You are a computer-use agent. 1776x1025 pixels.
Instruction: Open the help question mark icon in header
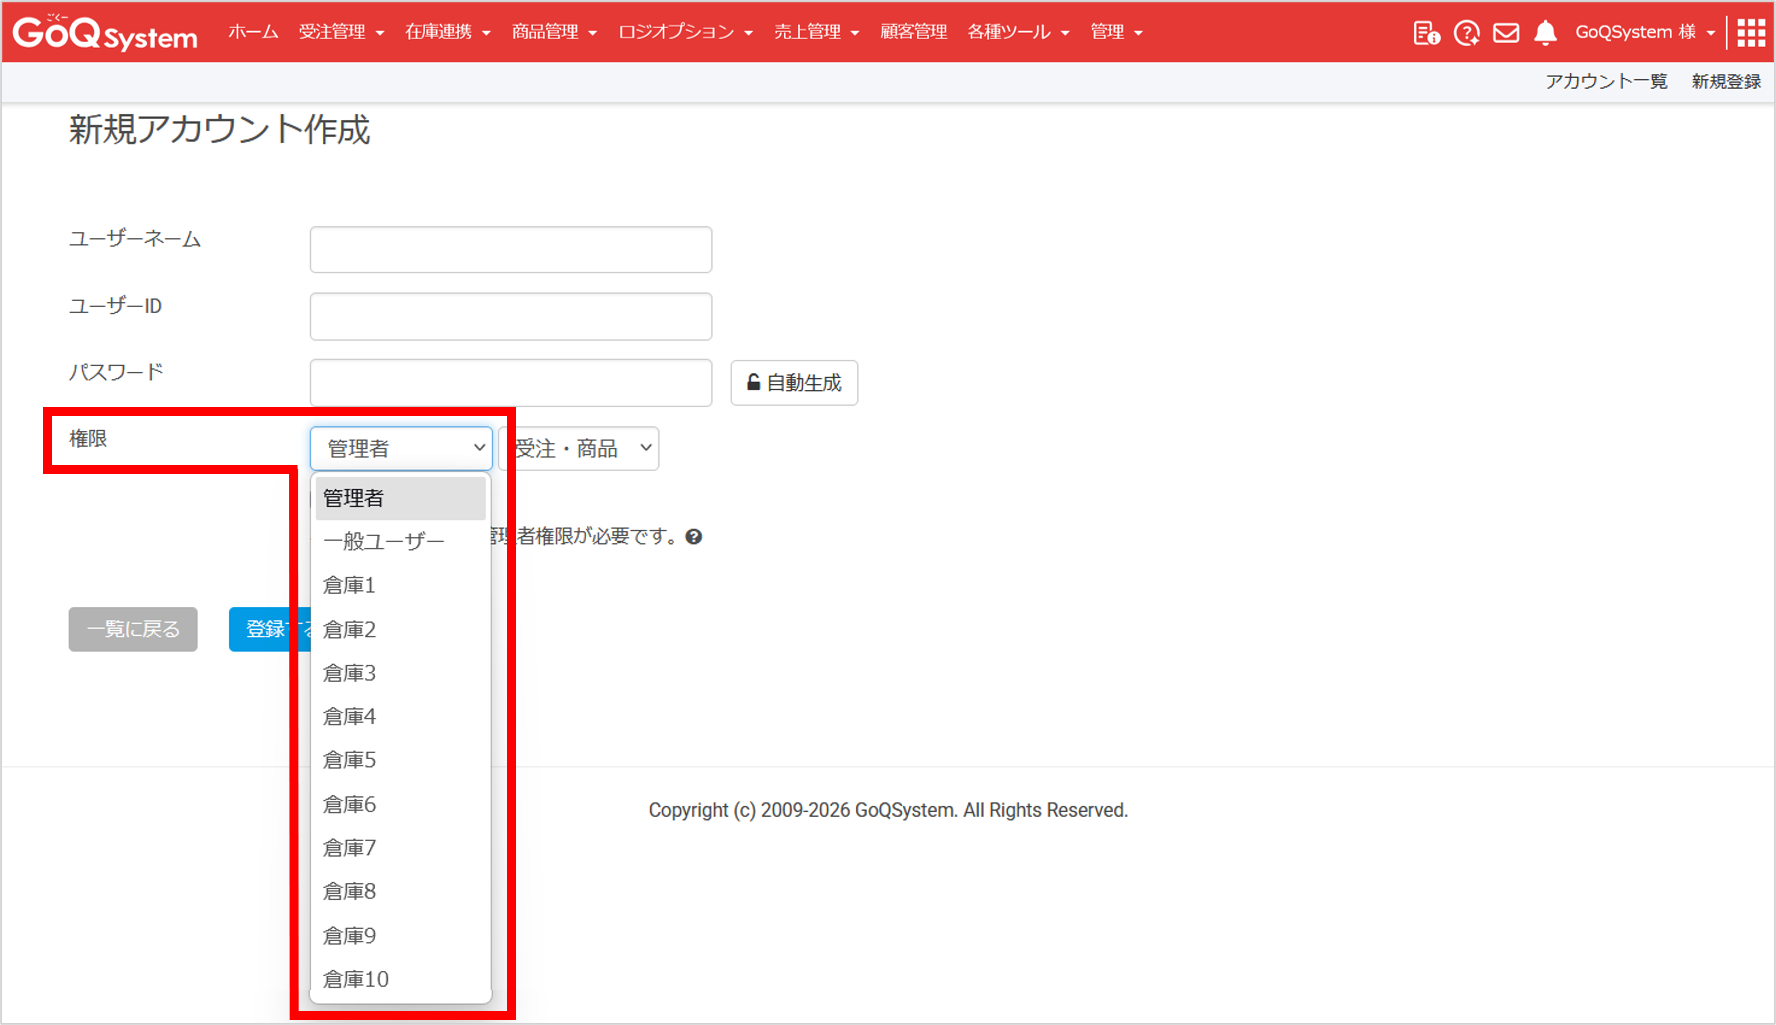pos(1466,33)
